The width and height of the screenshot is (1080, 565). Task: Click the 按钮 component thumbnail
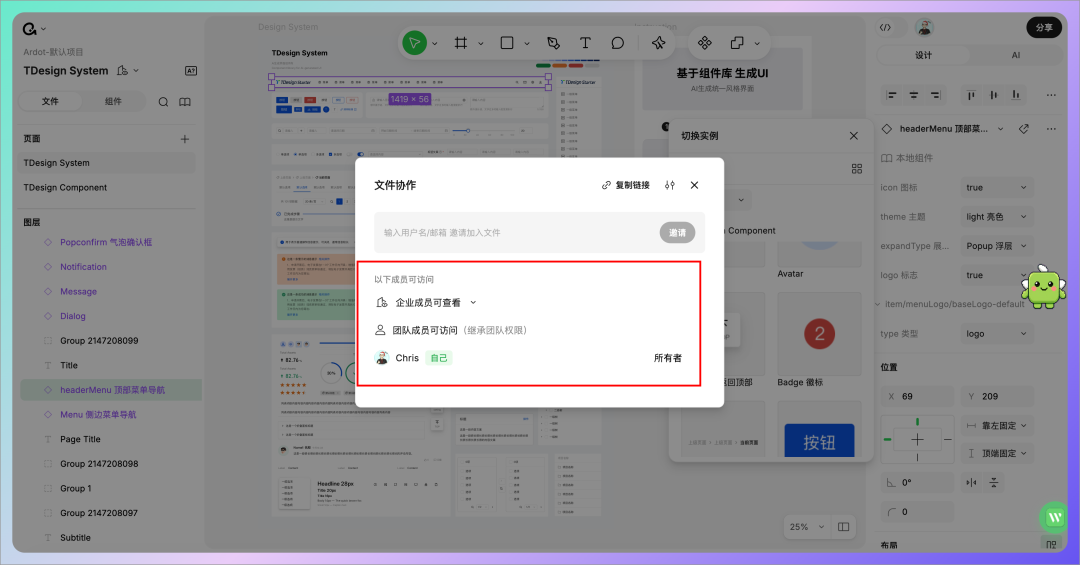click(820, 430)
